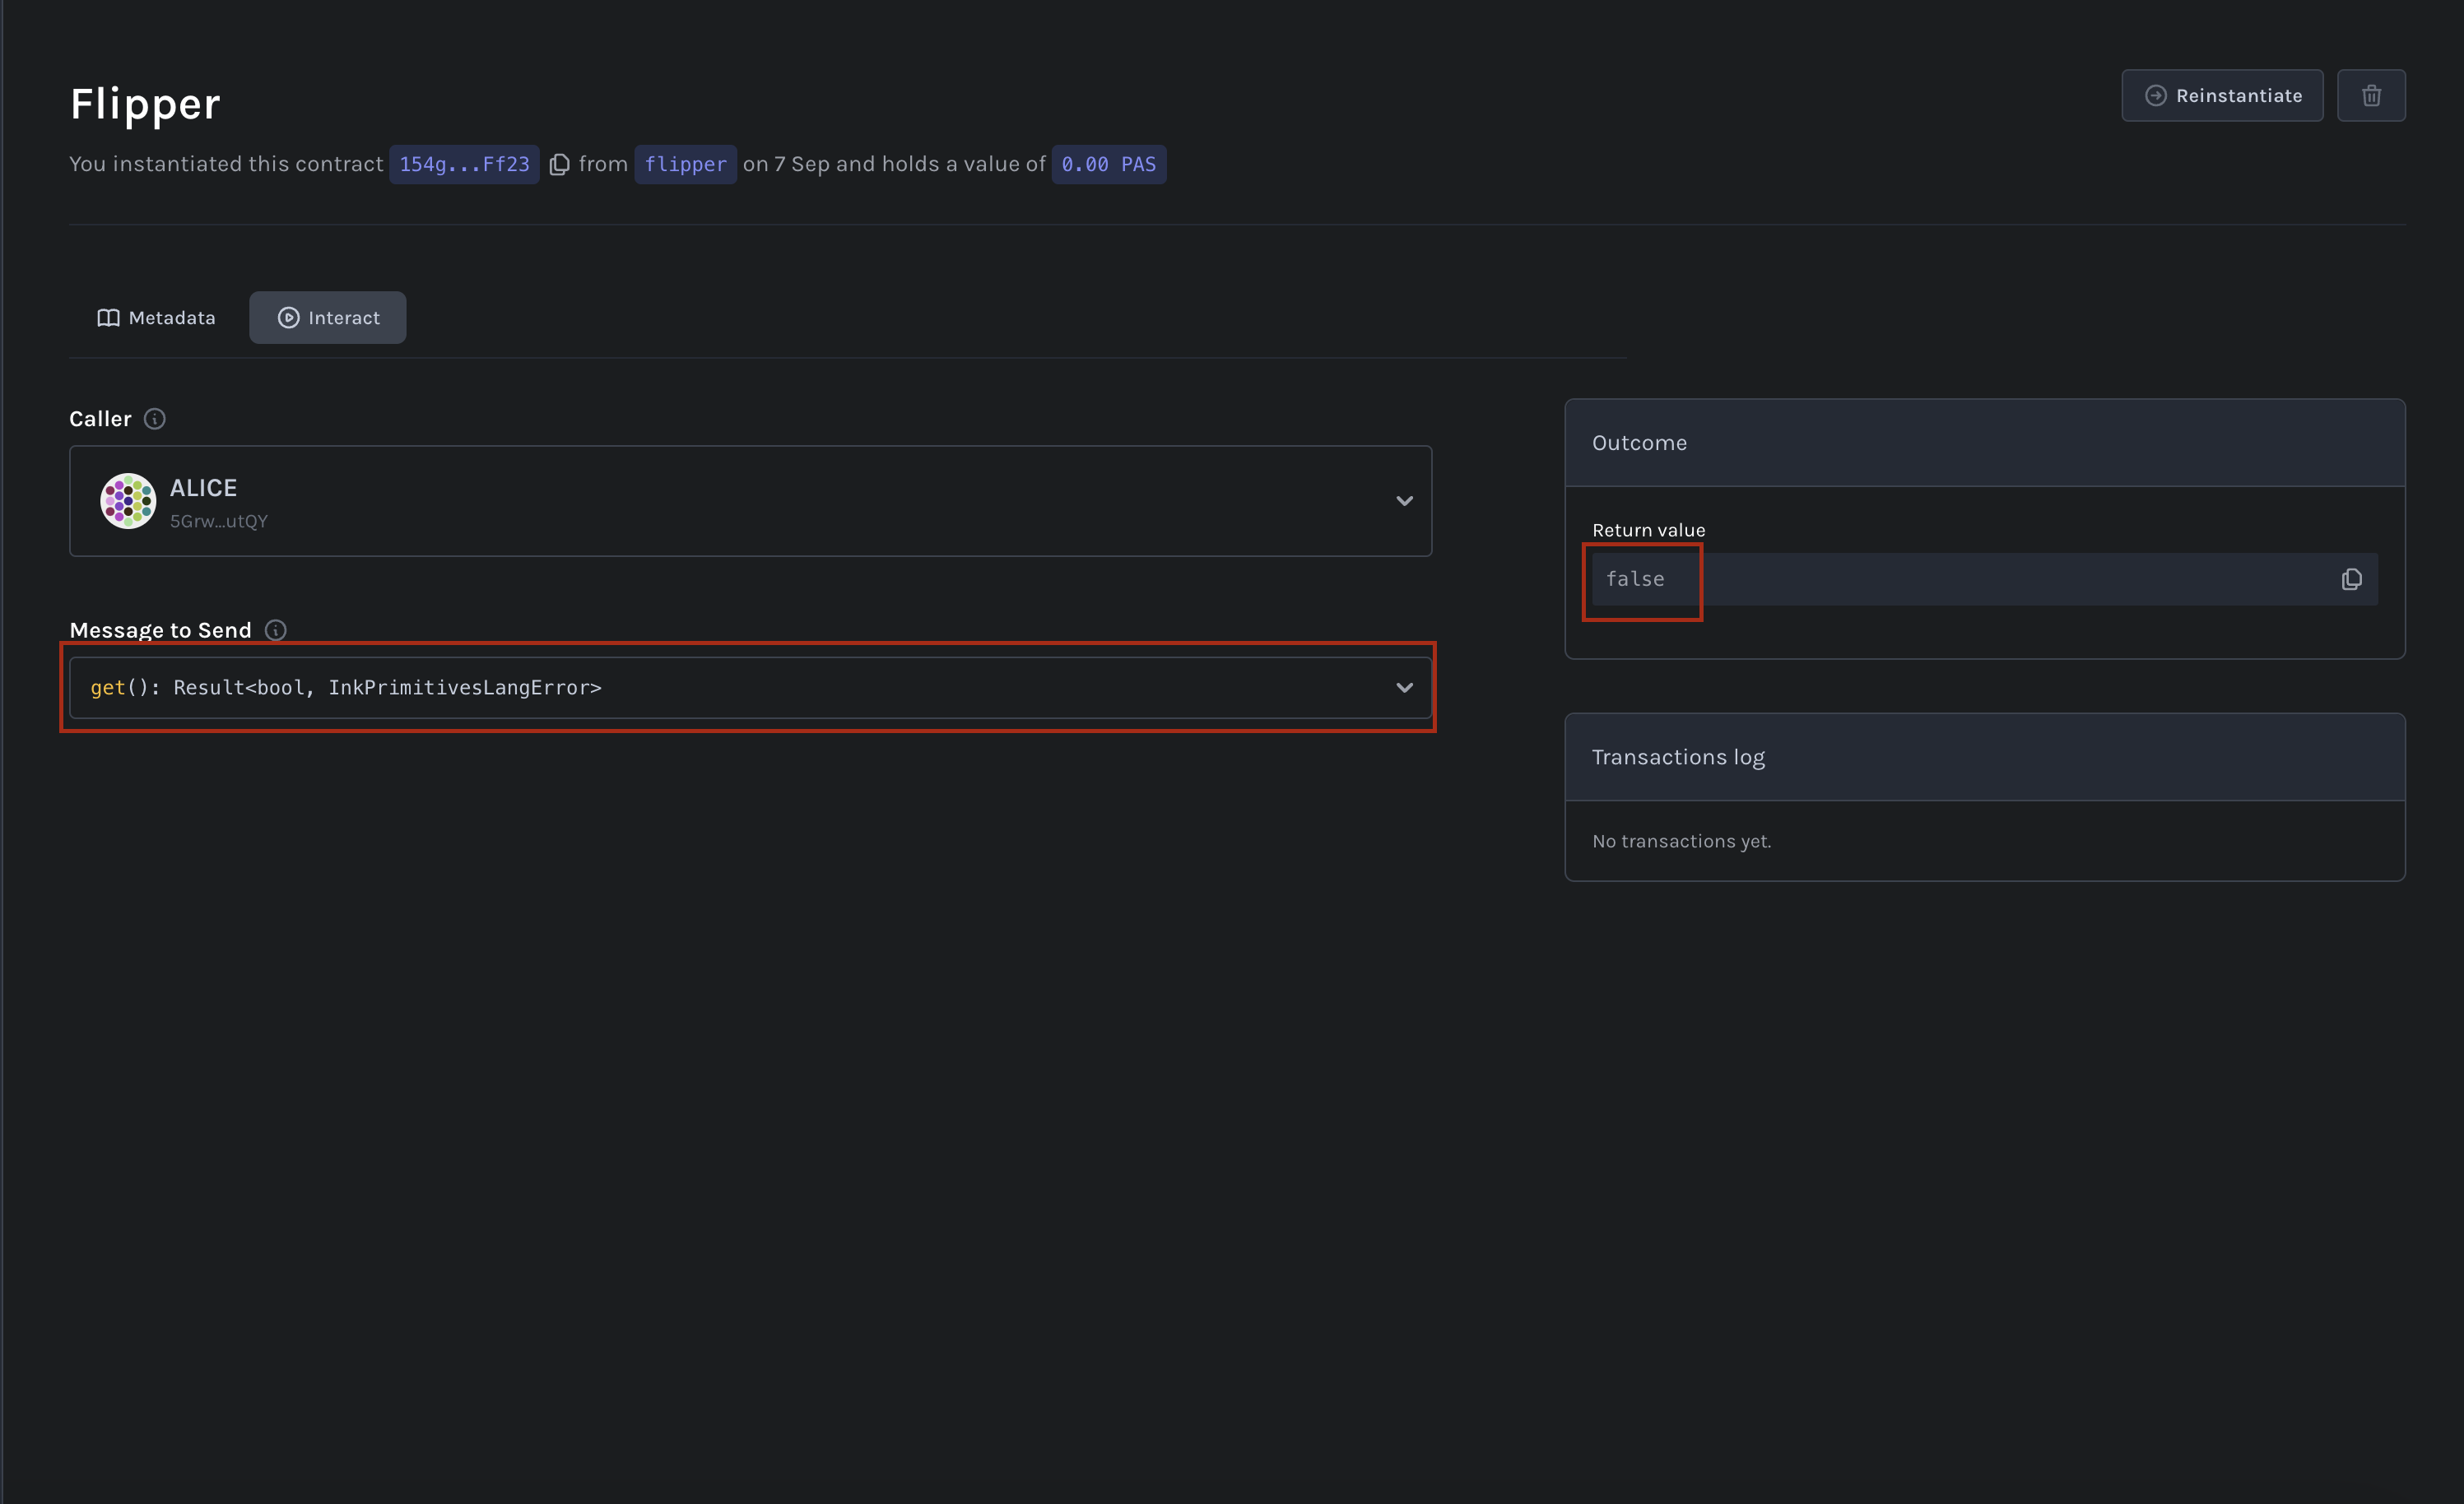Switch to the Metadata tab

[156, 317]
